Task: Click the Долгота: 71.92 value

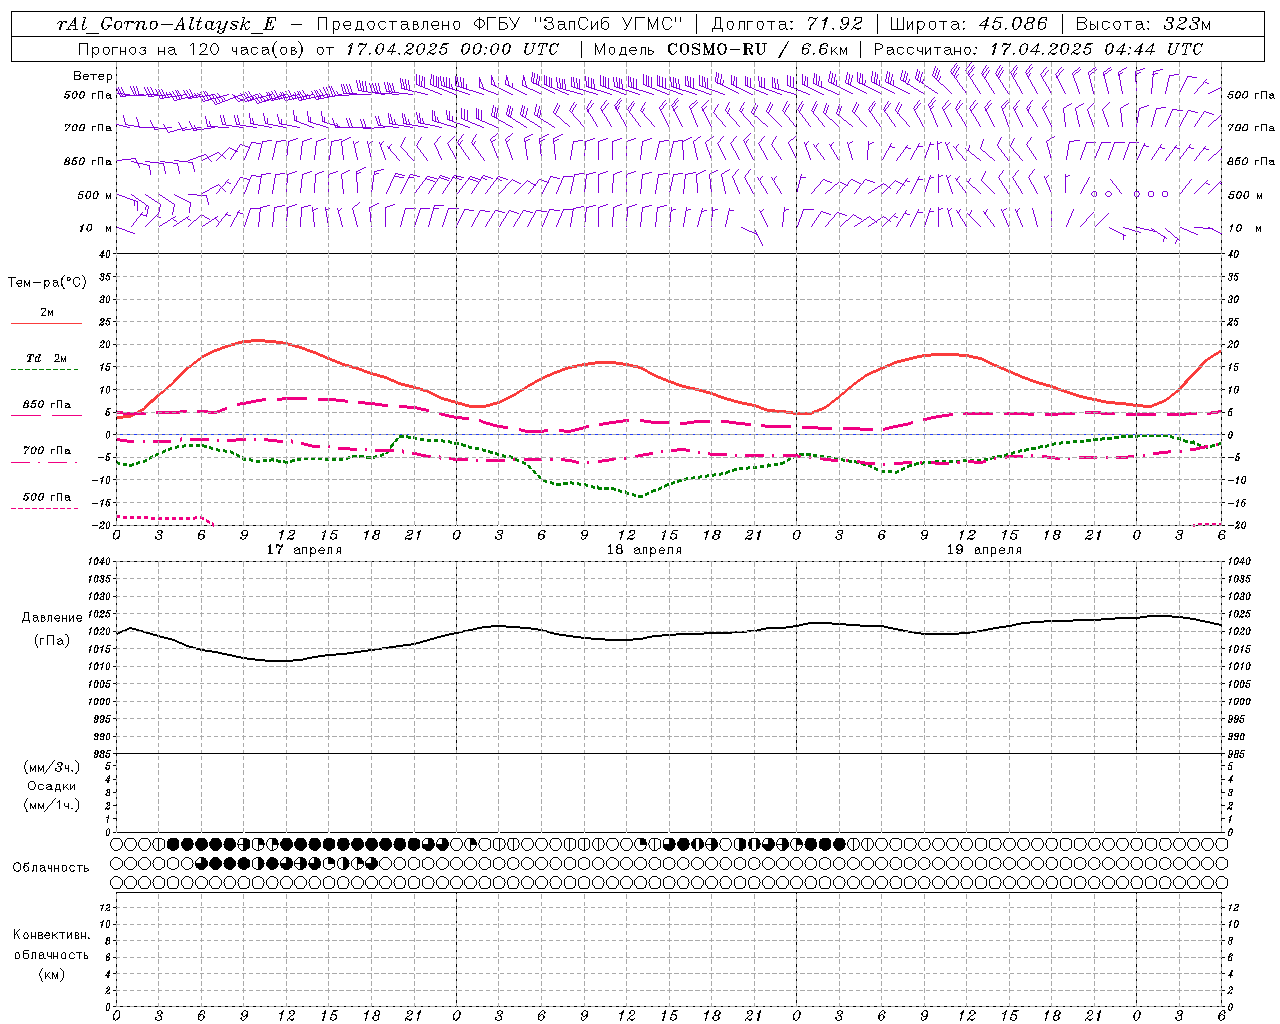Action: [x=786, y=24]
